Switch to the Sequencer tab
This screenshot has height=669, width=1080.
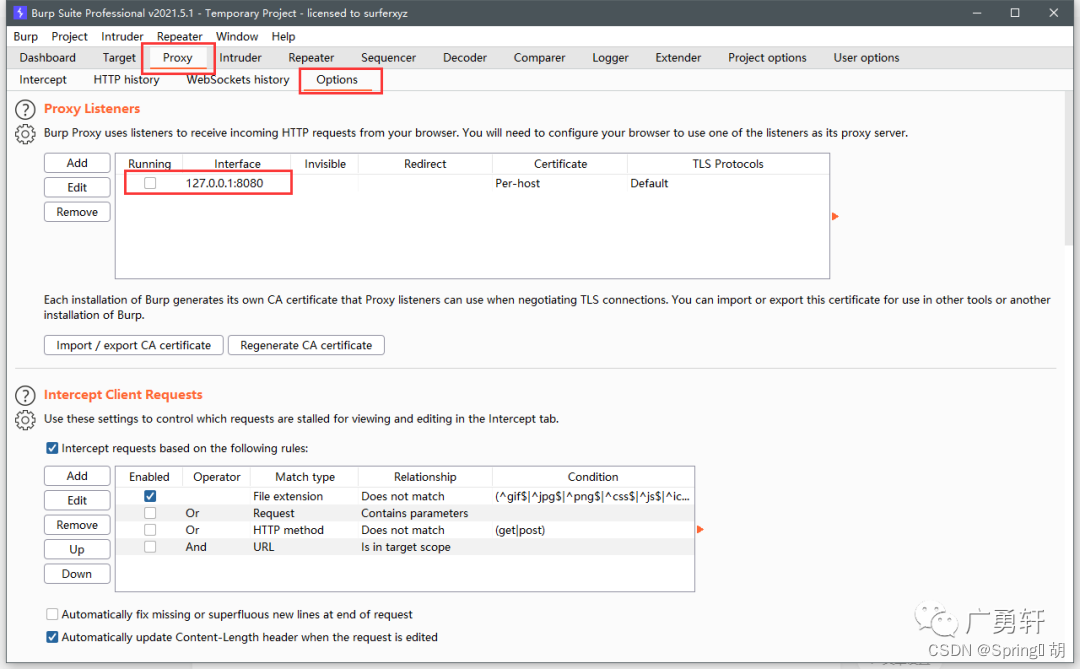[388, 58]
